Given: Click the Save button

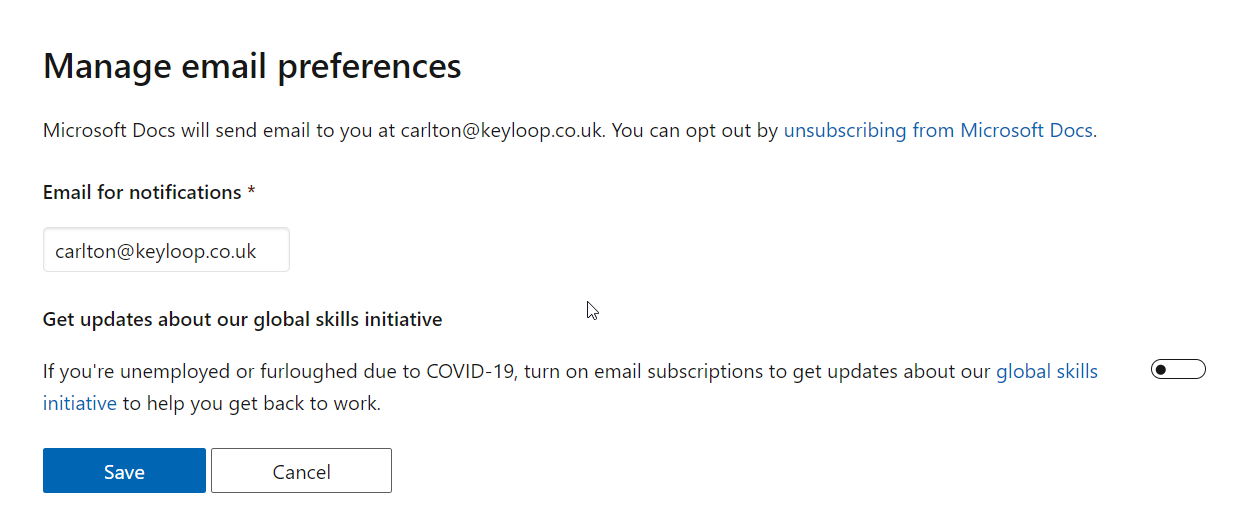Looking at the screenshot, I should [x=124, y=471].
